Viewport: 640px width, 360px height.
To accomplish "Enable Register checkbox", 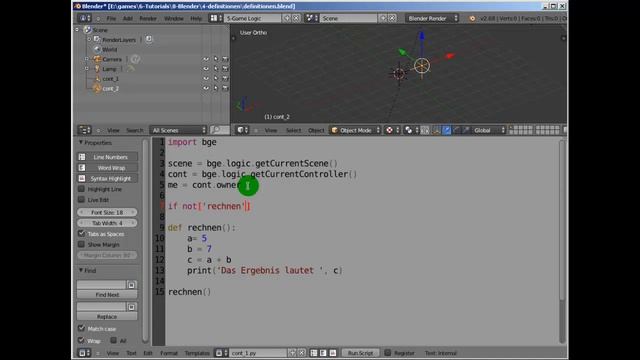I will [388, 353].
